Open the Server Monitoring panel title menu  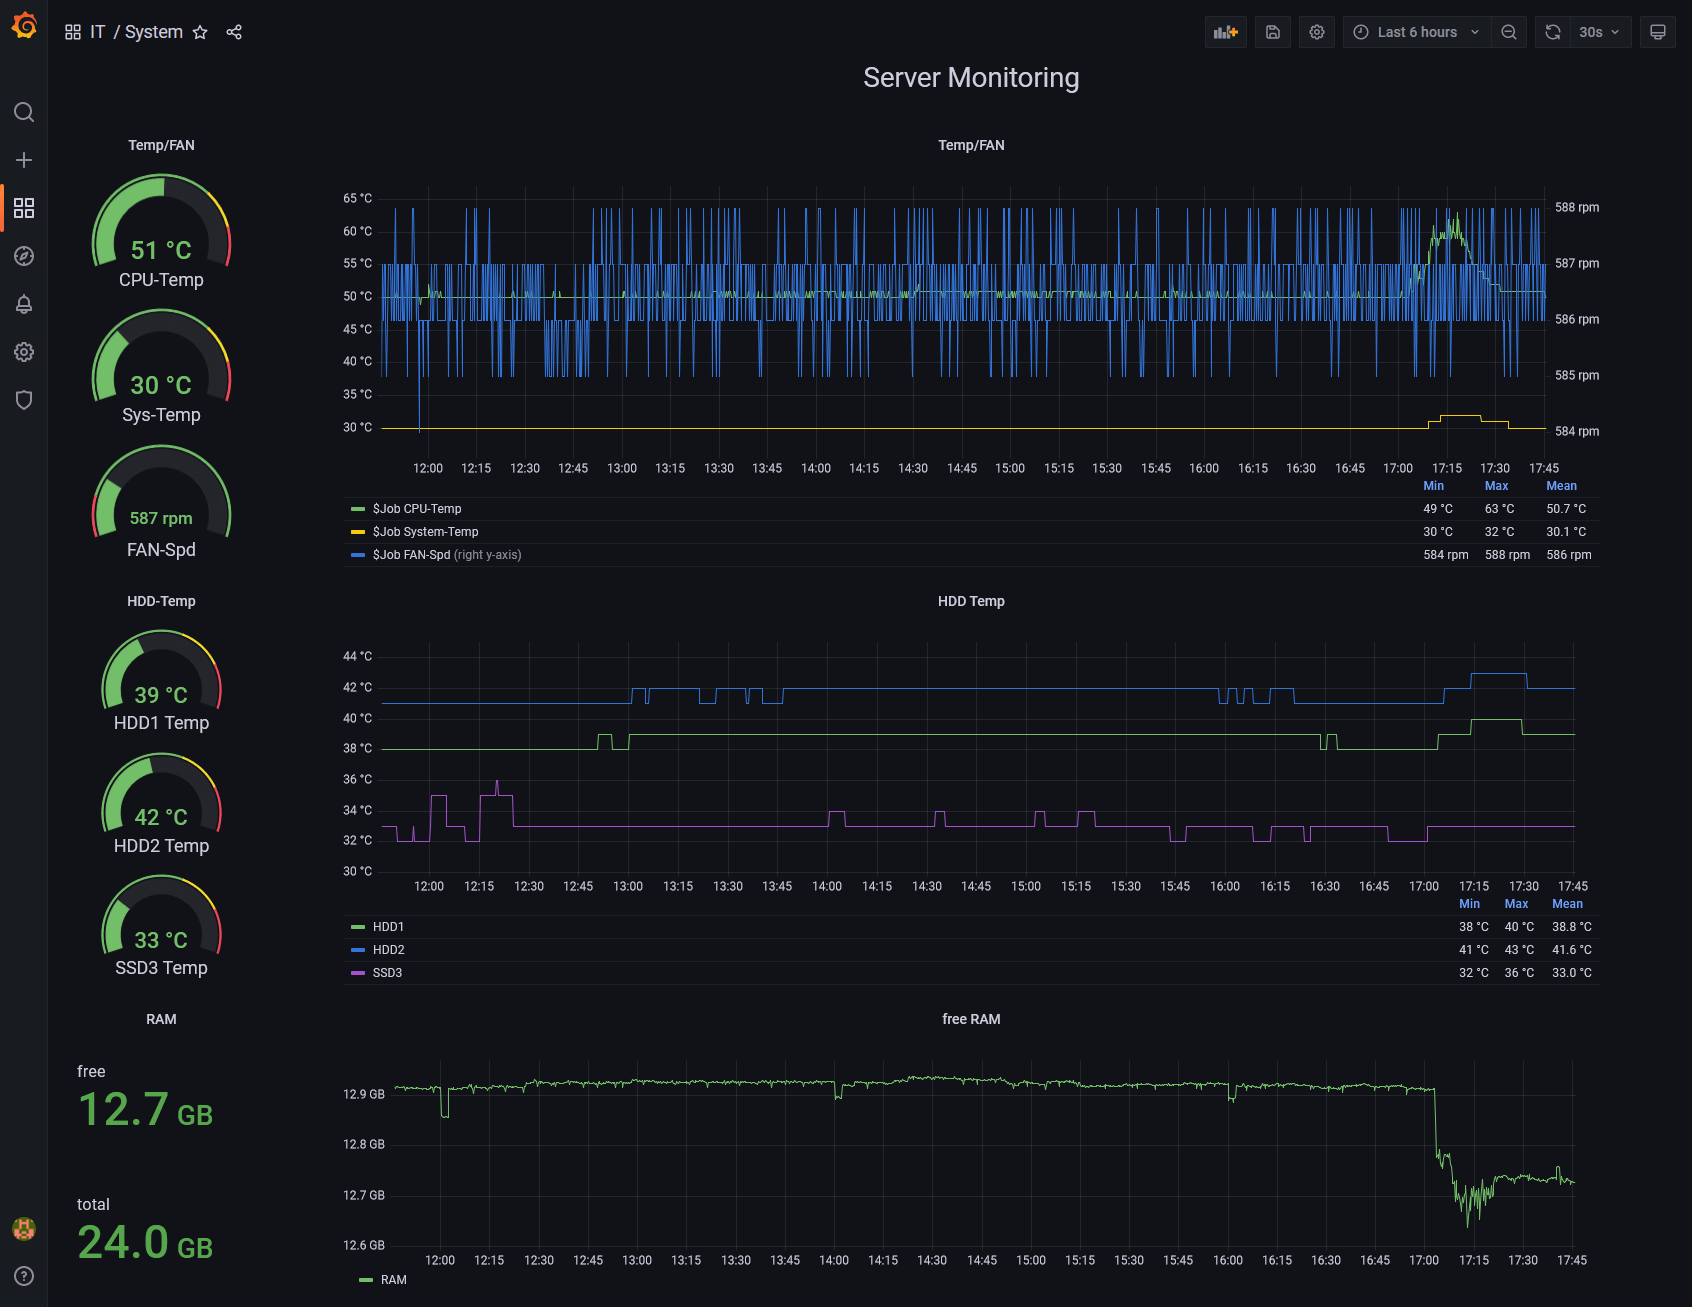(x=971, y=78)
